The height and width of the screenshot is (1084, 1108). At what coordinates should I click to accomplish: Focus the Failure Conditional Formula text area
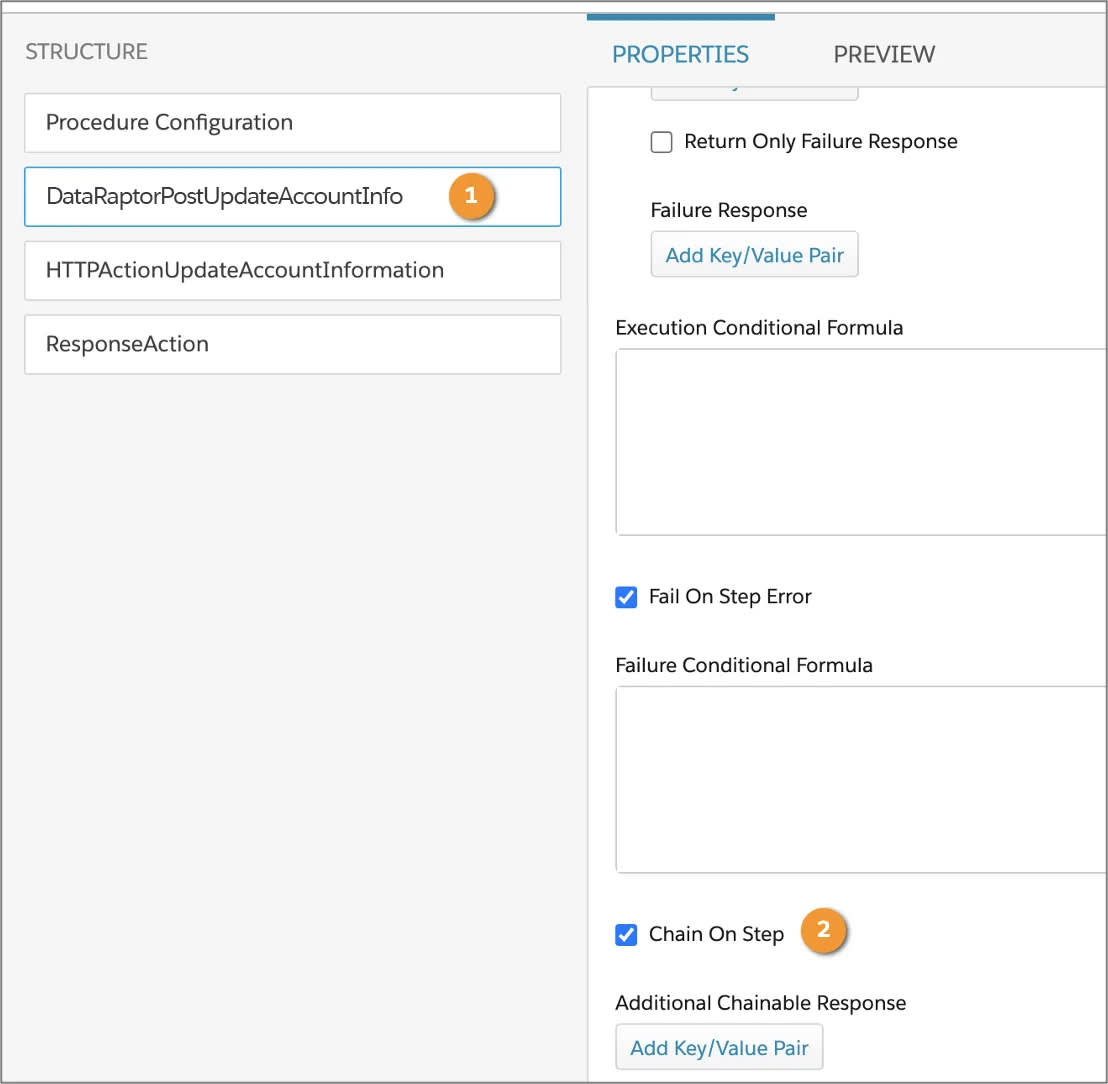[861, 779]
